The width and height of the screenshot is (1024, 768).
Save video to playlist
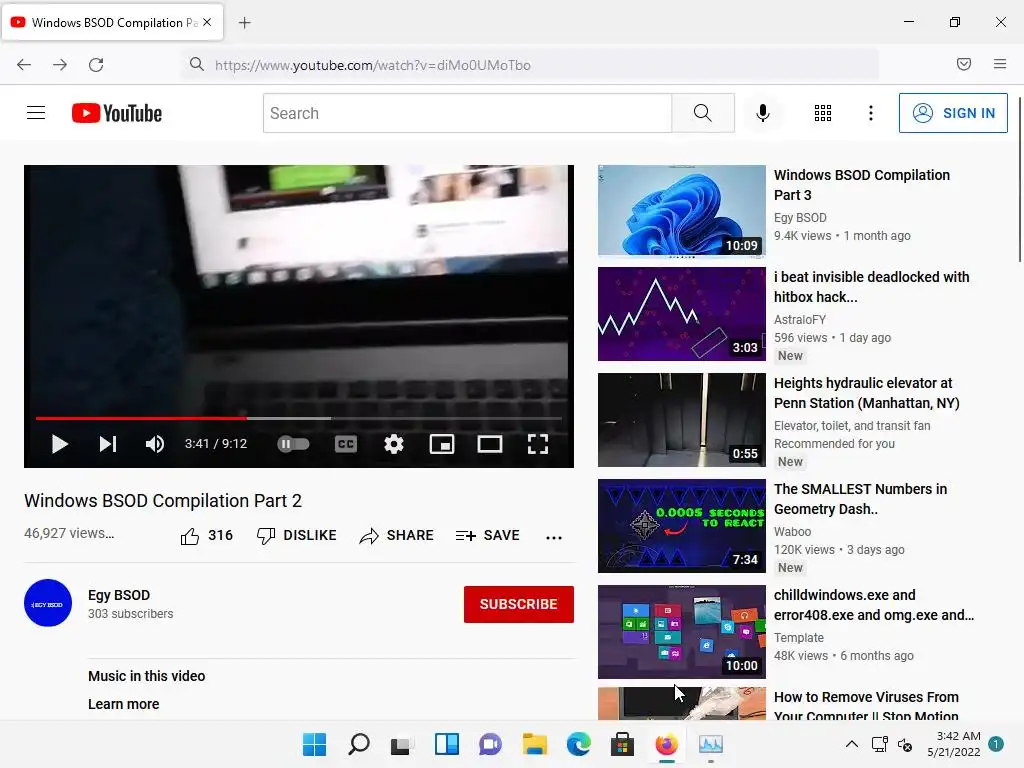[488, 536]
